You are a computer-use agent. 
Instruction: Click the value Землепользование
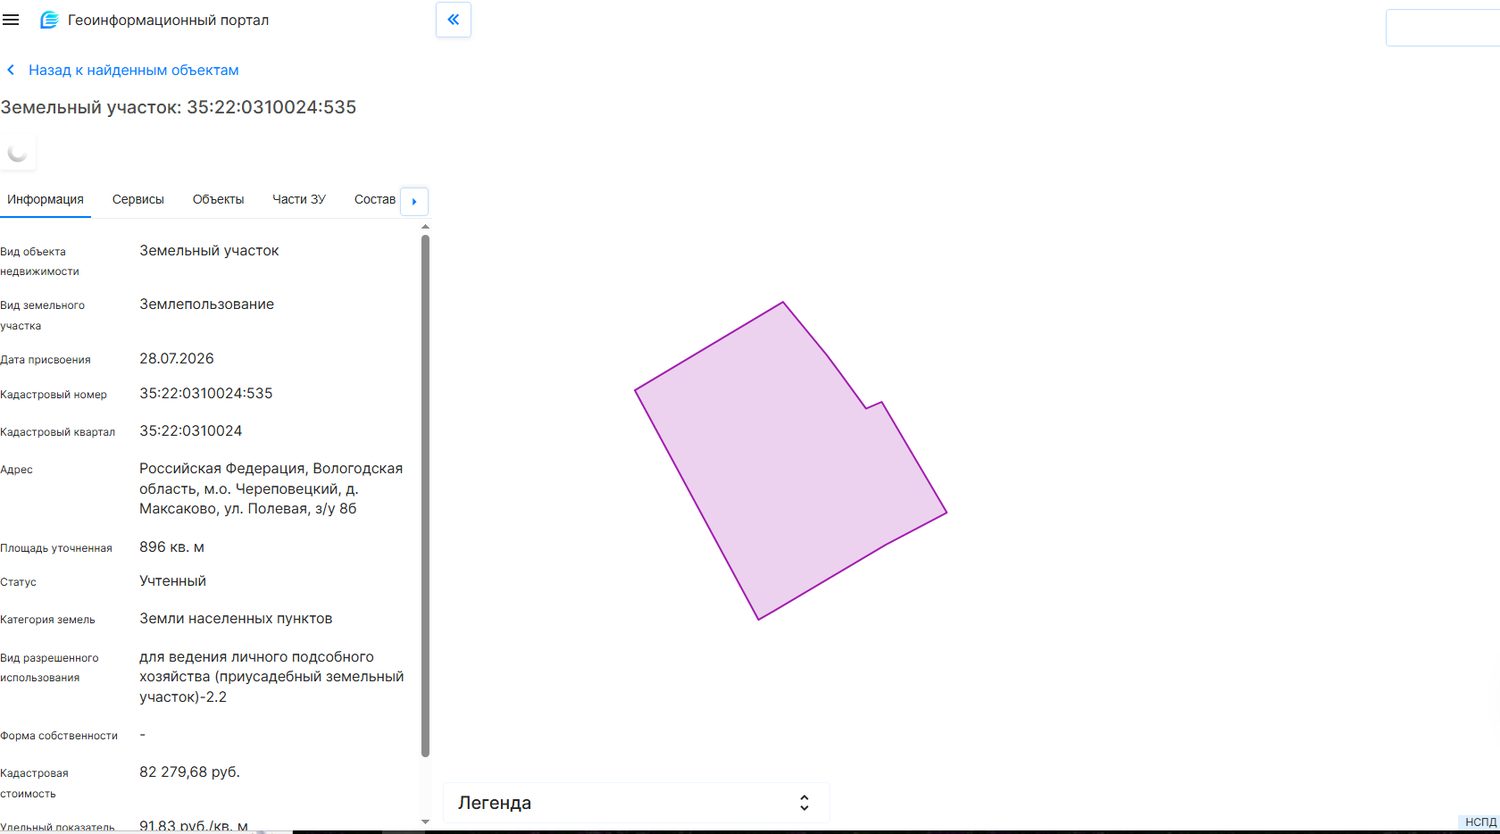pyautogui.click(x=207, y=304)
